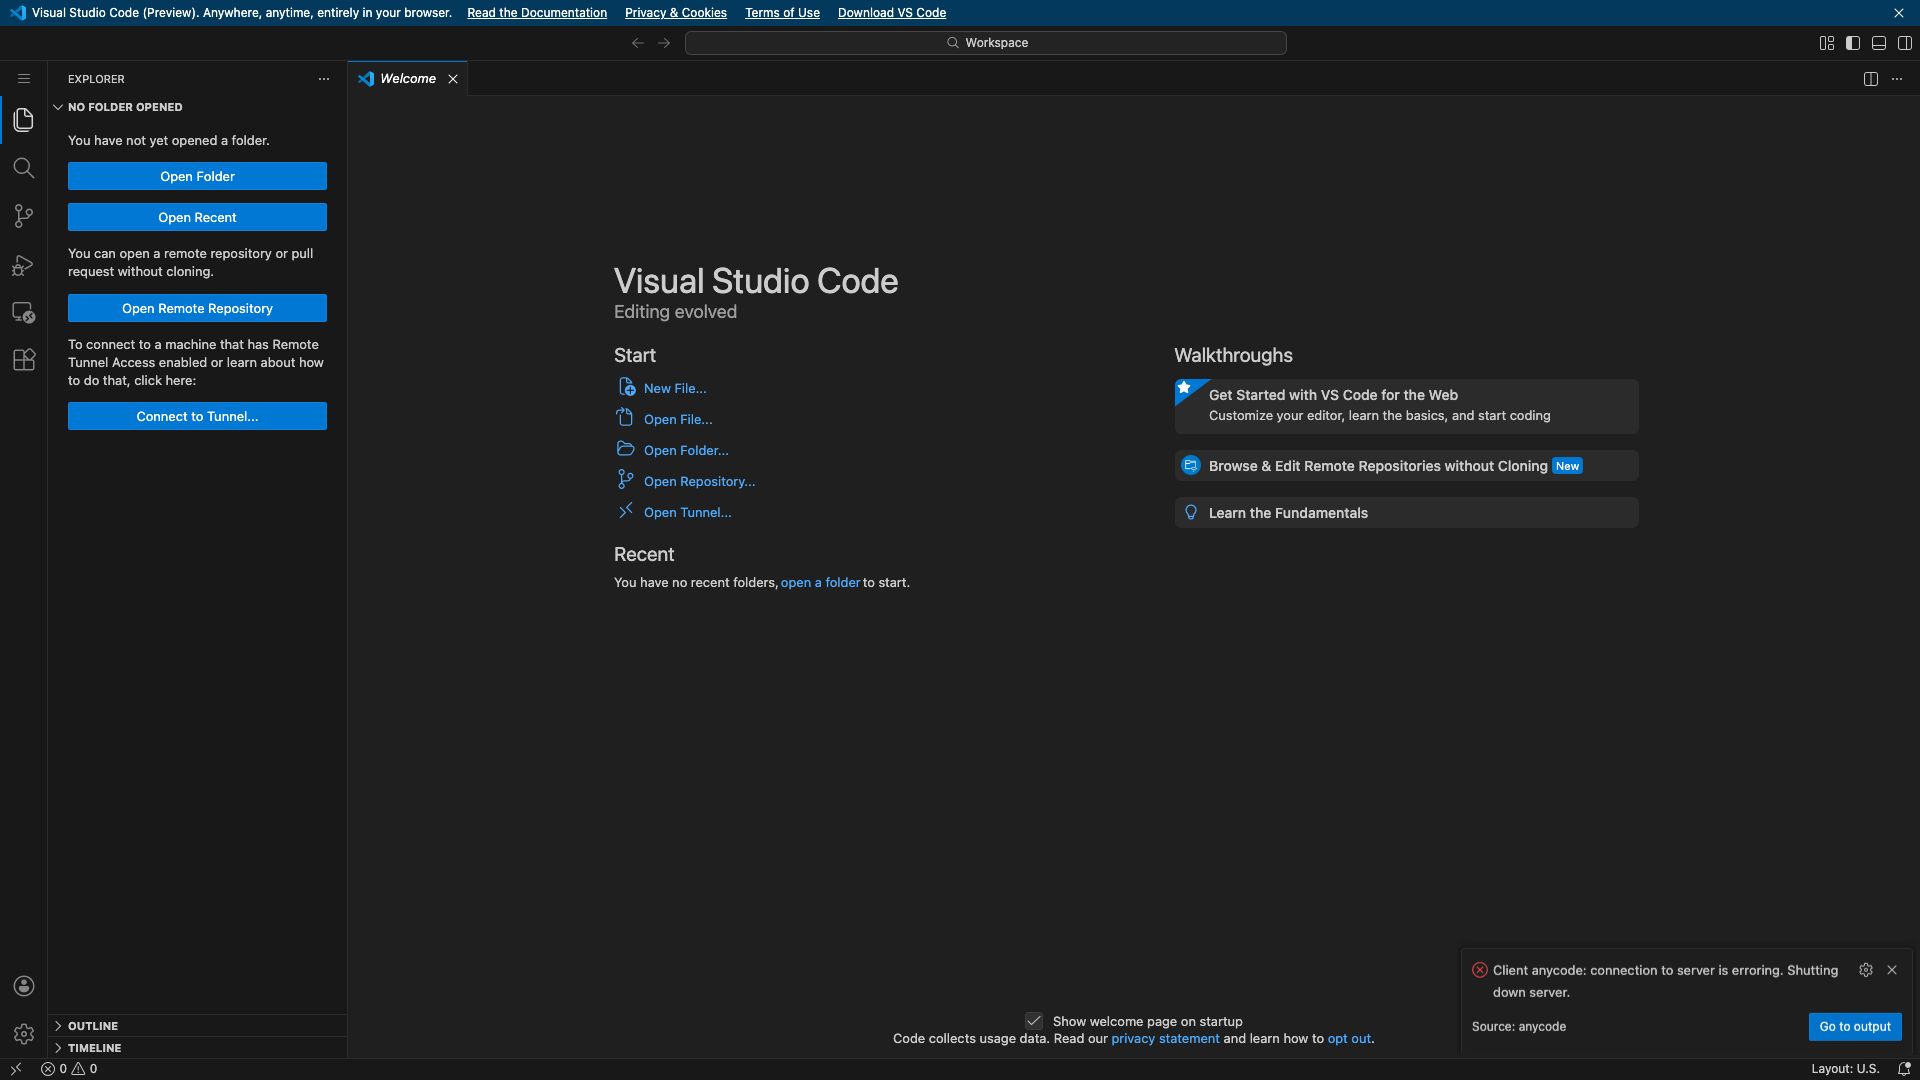Open the Search view in activity bar
The width and height of the screenshot is (1920, 1080).
(x=23, y=168)
